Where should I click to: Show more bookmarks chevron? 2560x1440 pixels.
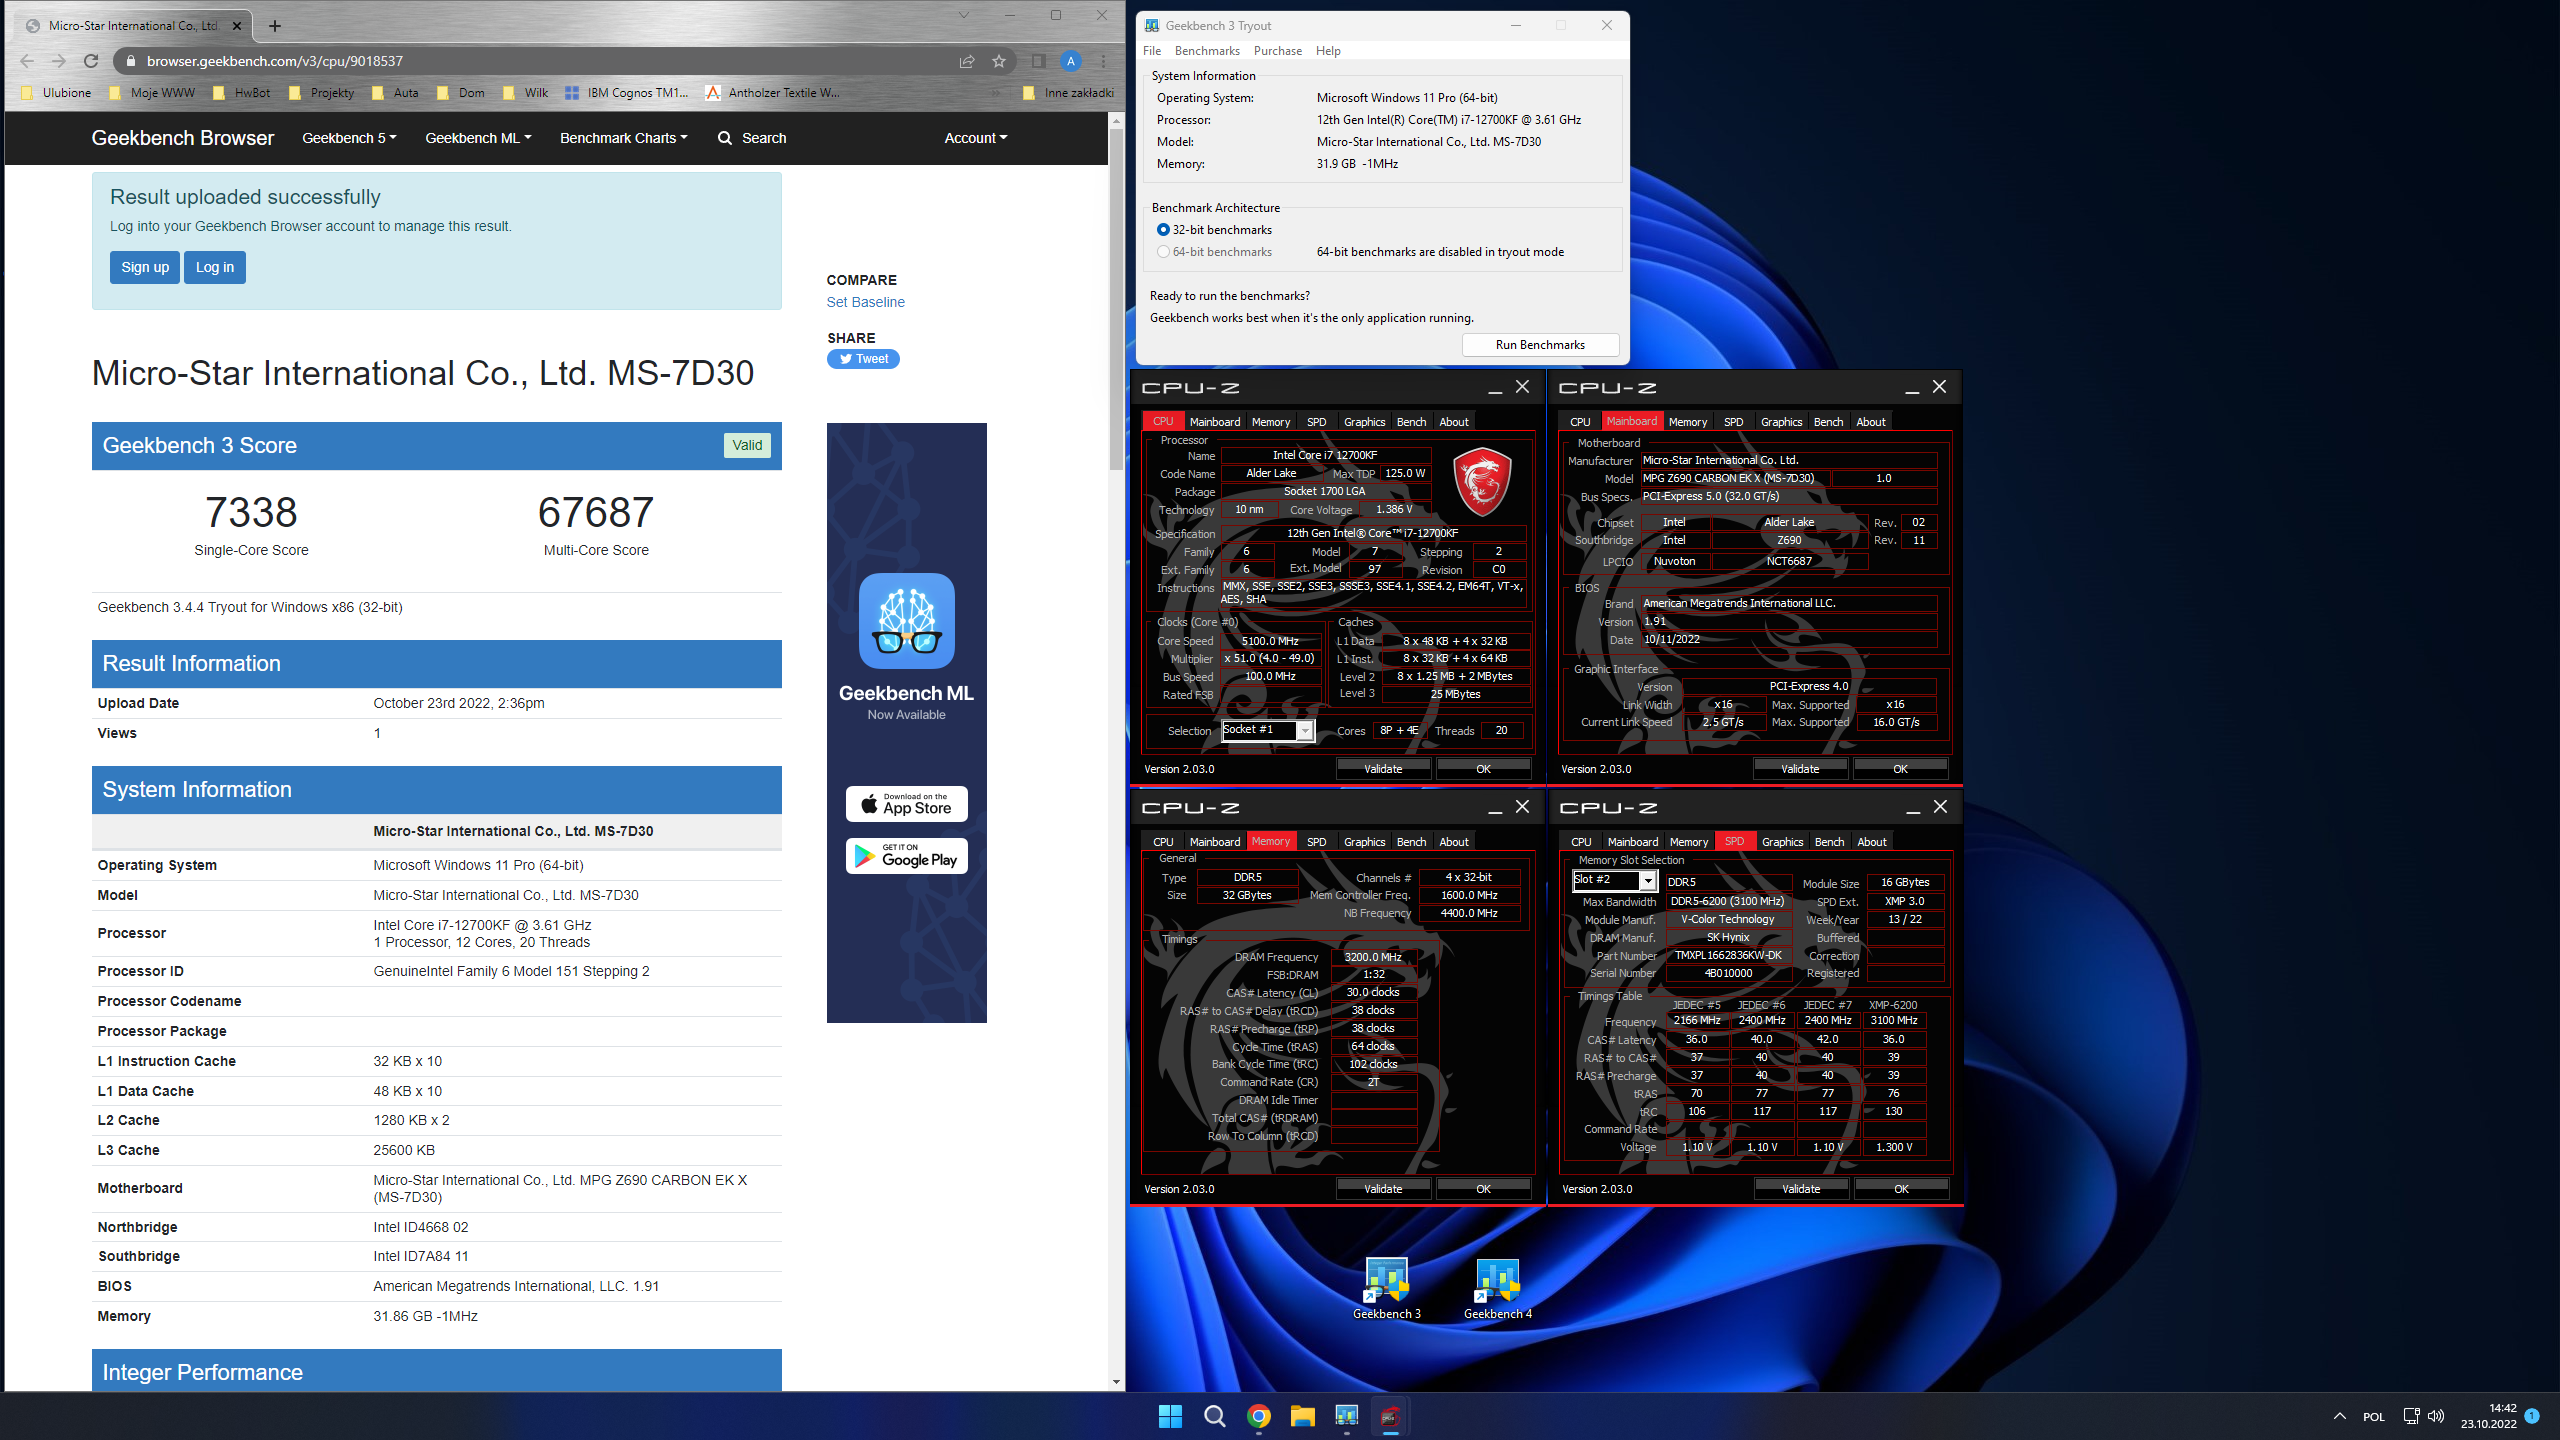[x=995, y=93]
